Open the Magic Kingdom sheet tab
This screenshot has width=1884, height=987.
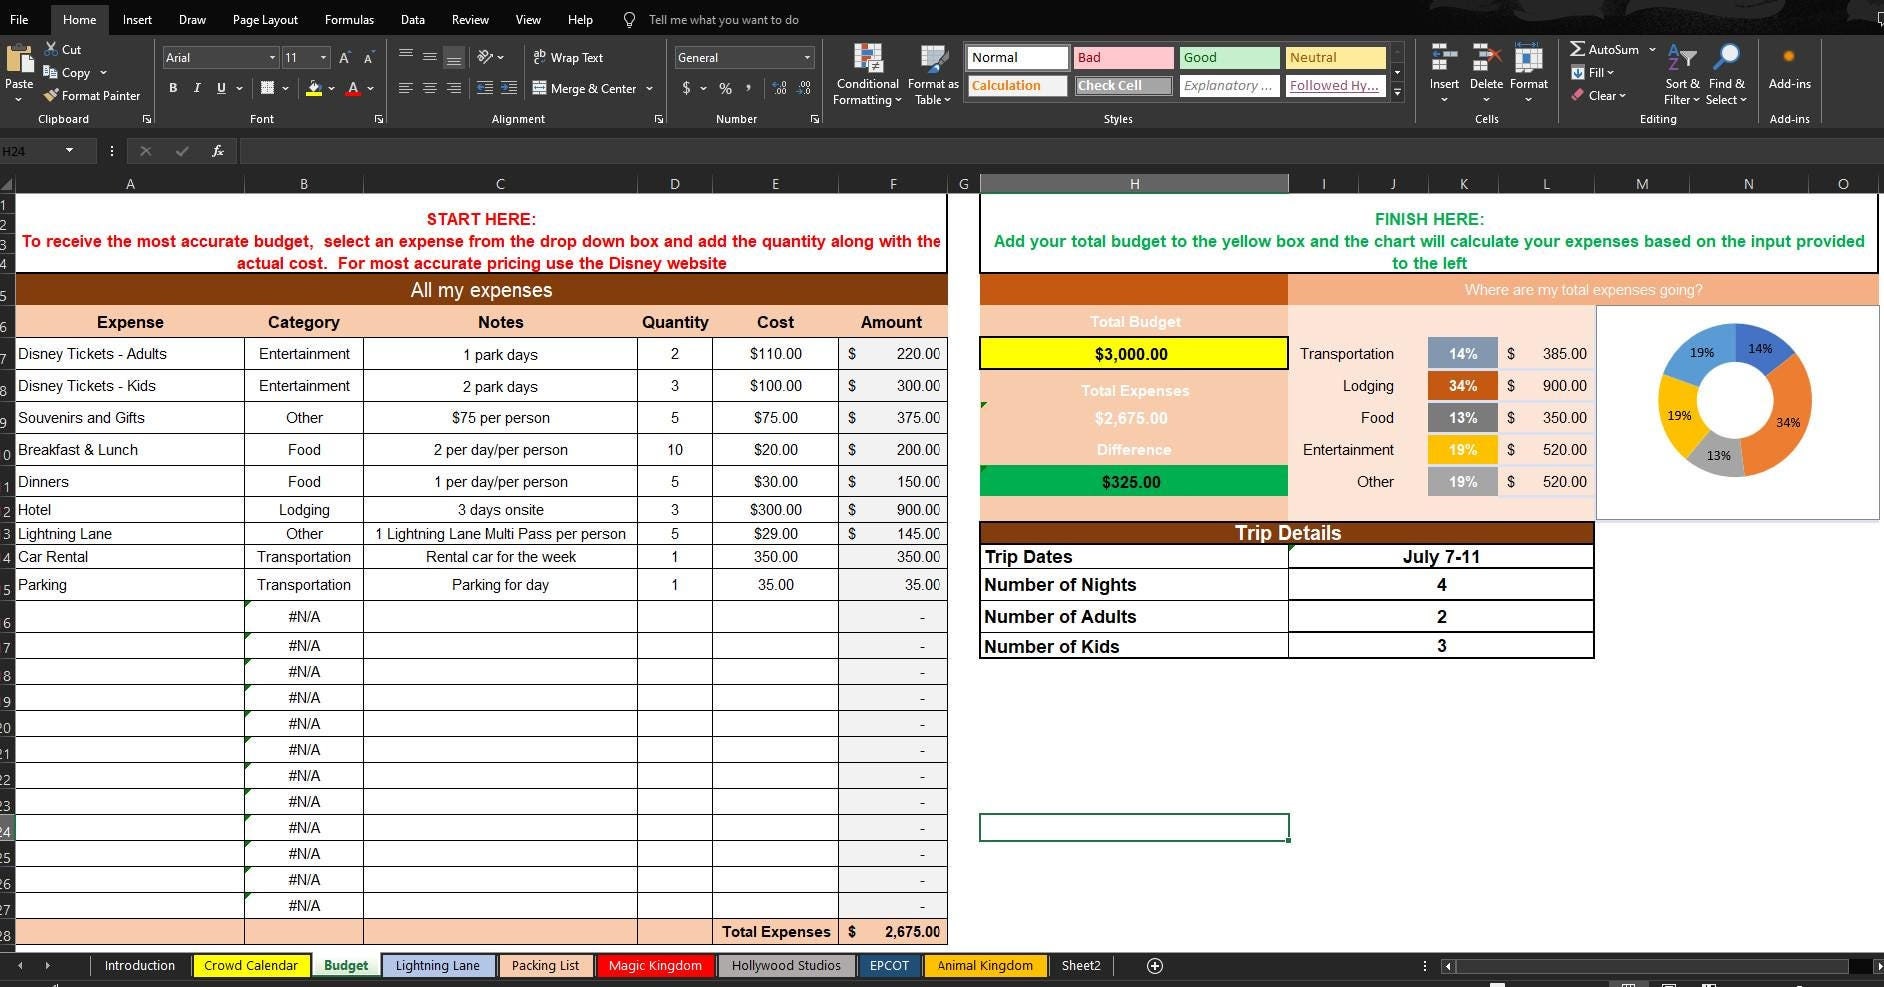pyautogui.click(x=655, y=965)
